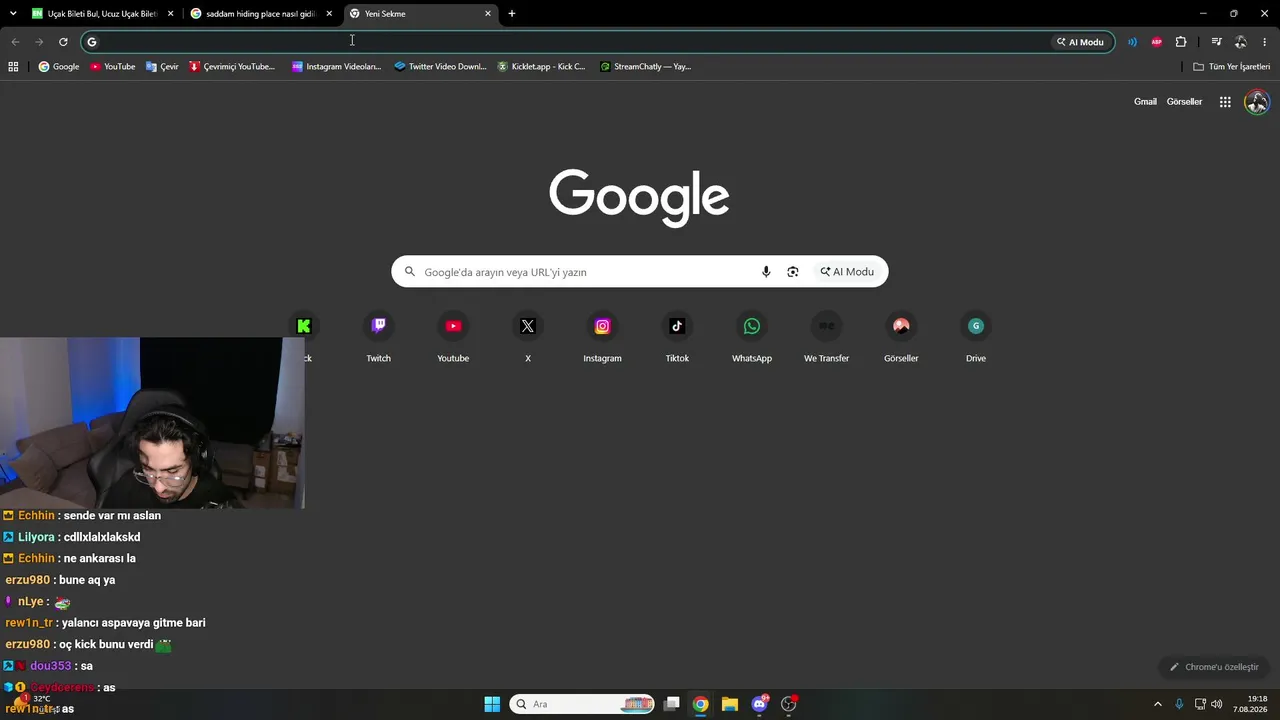
Task: Open the Google apps grid launcher
Action: click(1225, 102)
